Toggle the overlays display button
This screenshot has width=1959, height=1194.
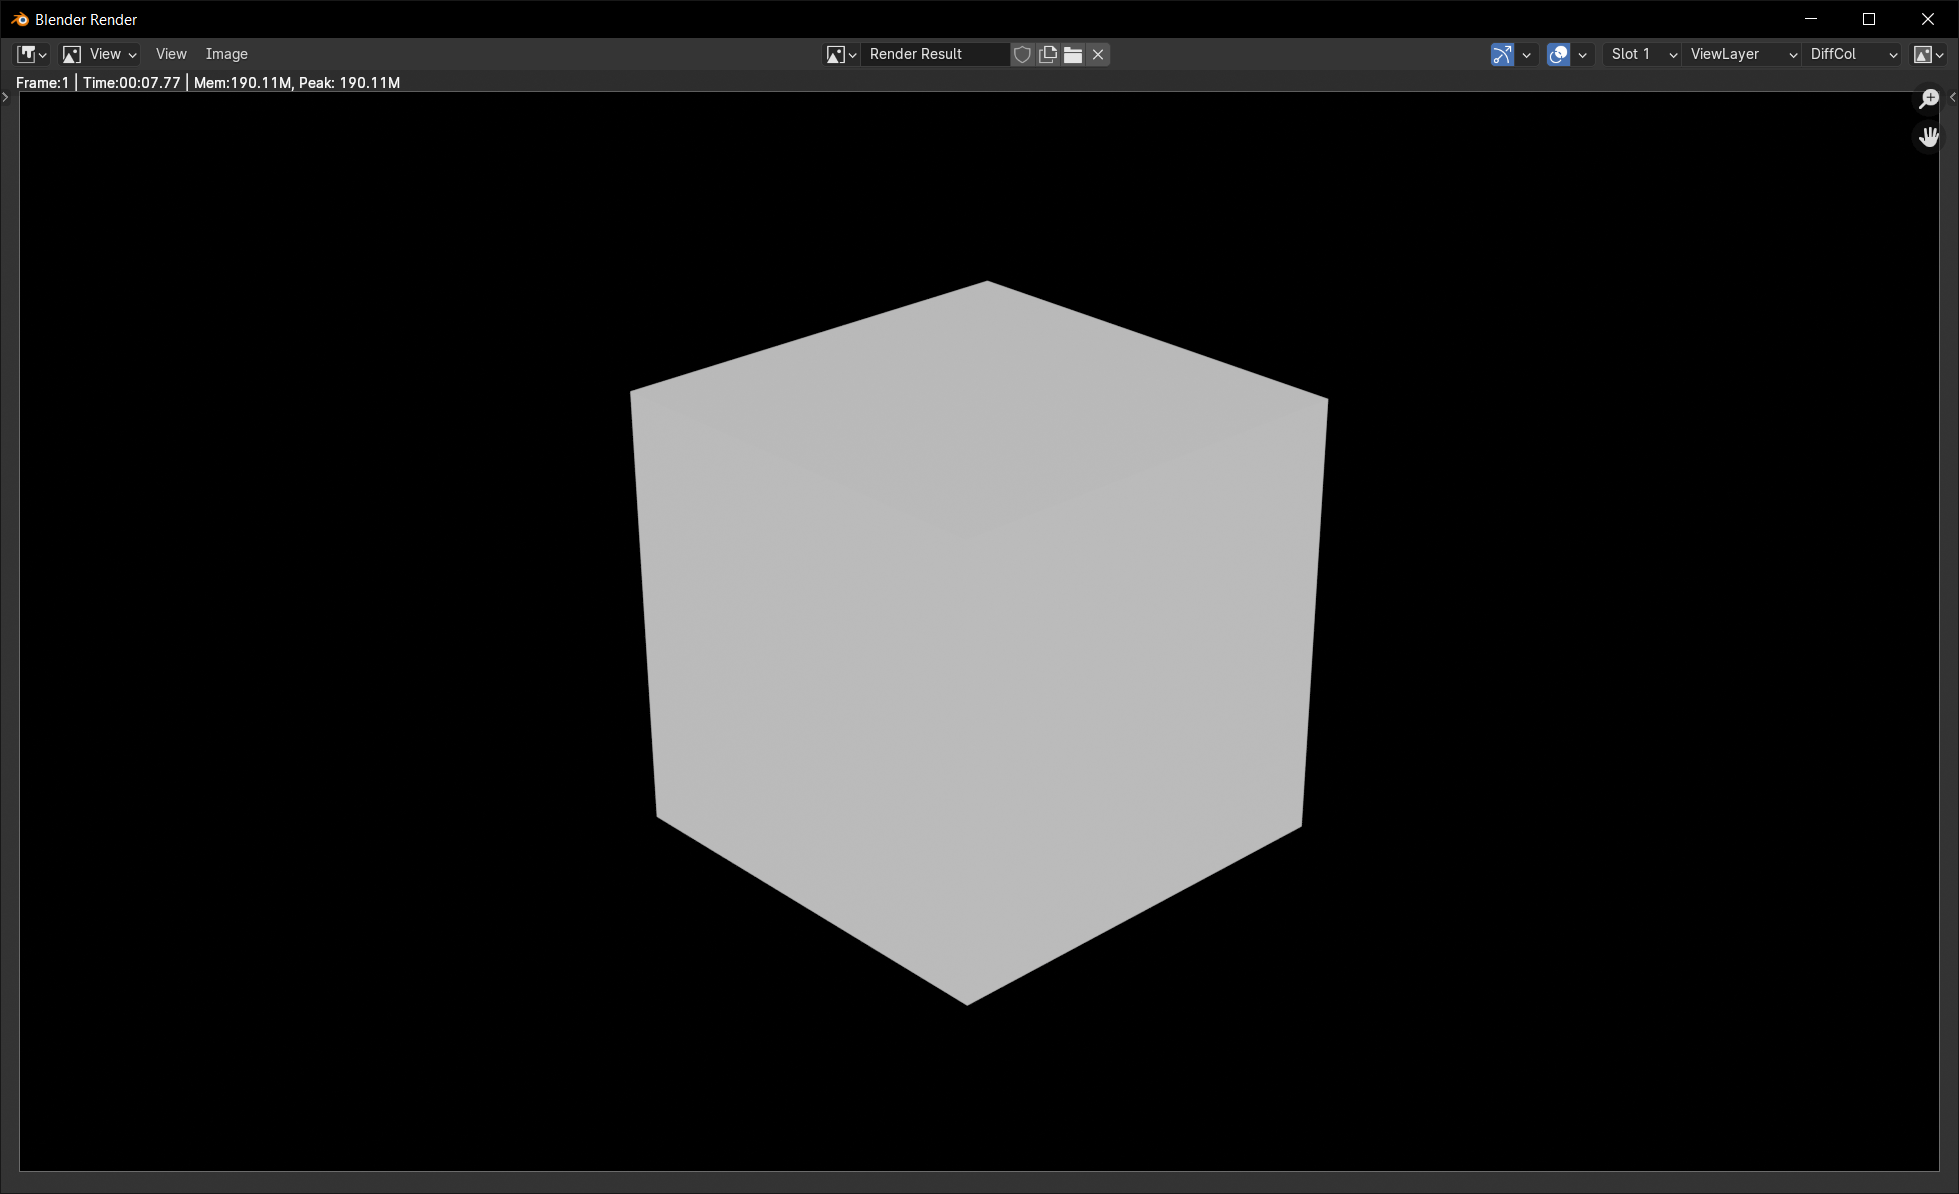click(1558, 54)
